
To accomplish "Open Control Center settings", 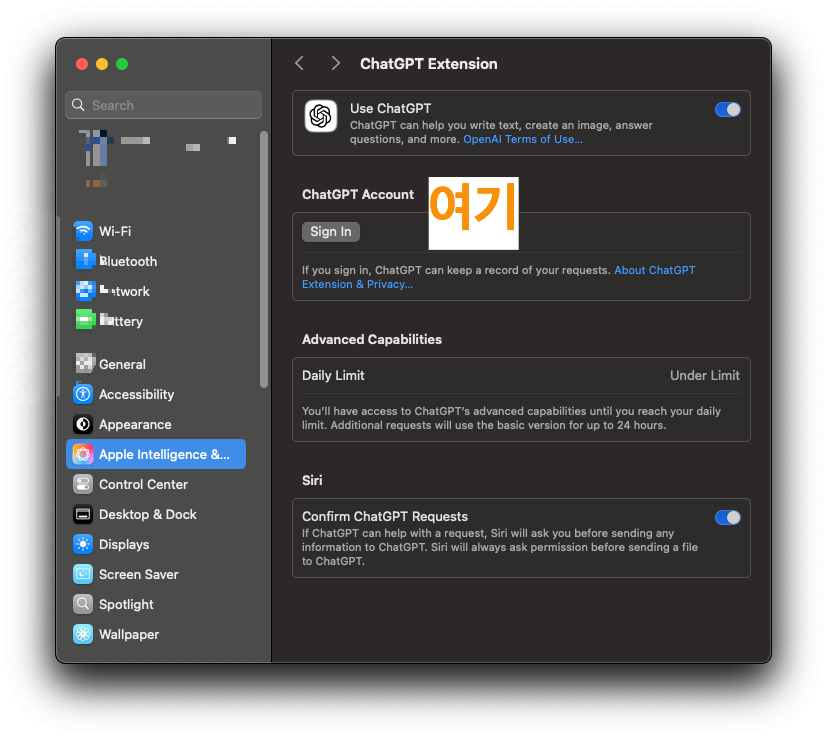I will (156, 484).
